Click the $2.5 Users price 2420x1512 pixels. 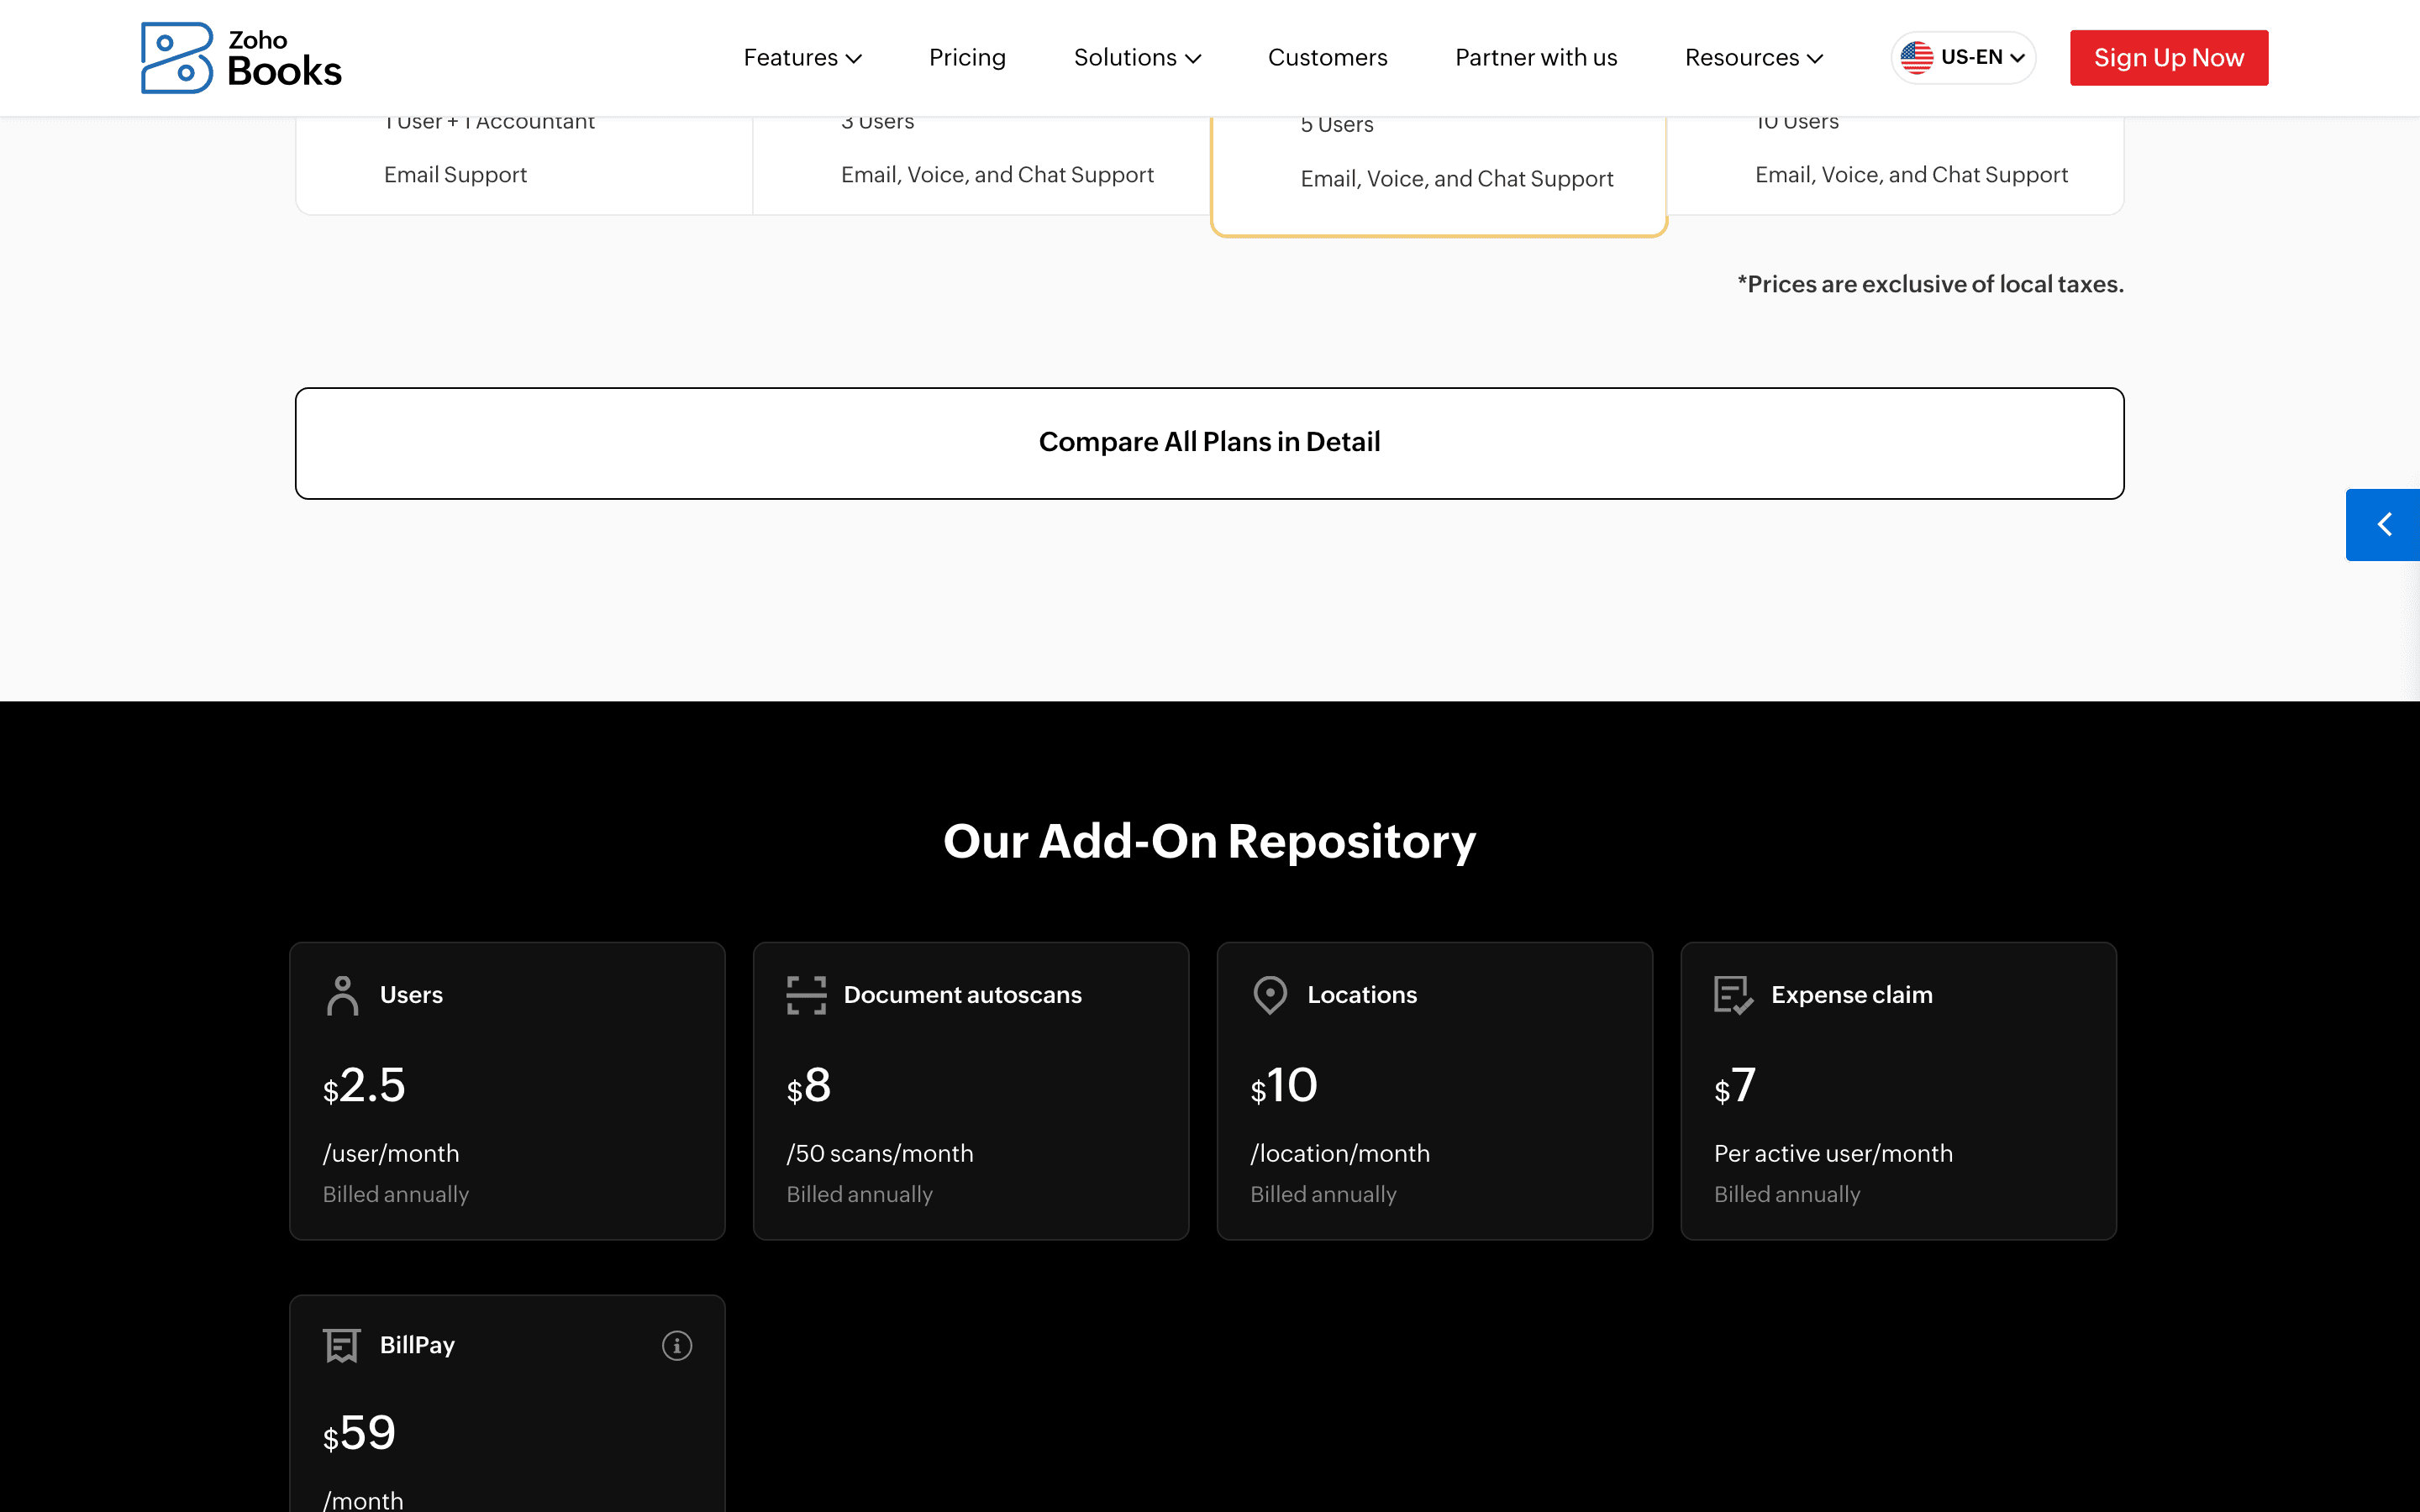coord(364,1086)
